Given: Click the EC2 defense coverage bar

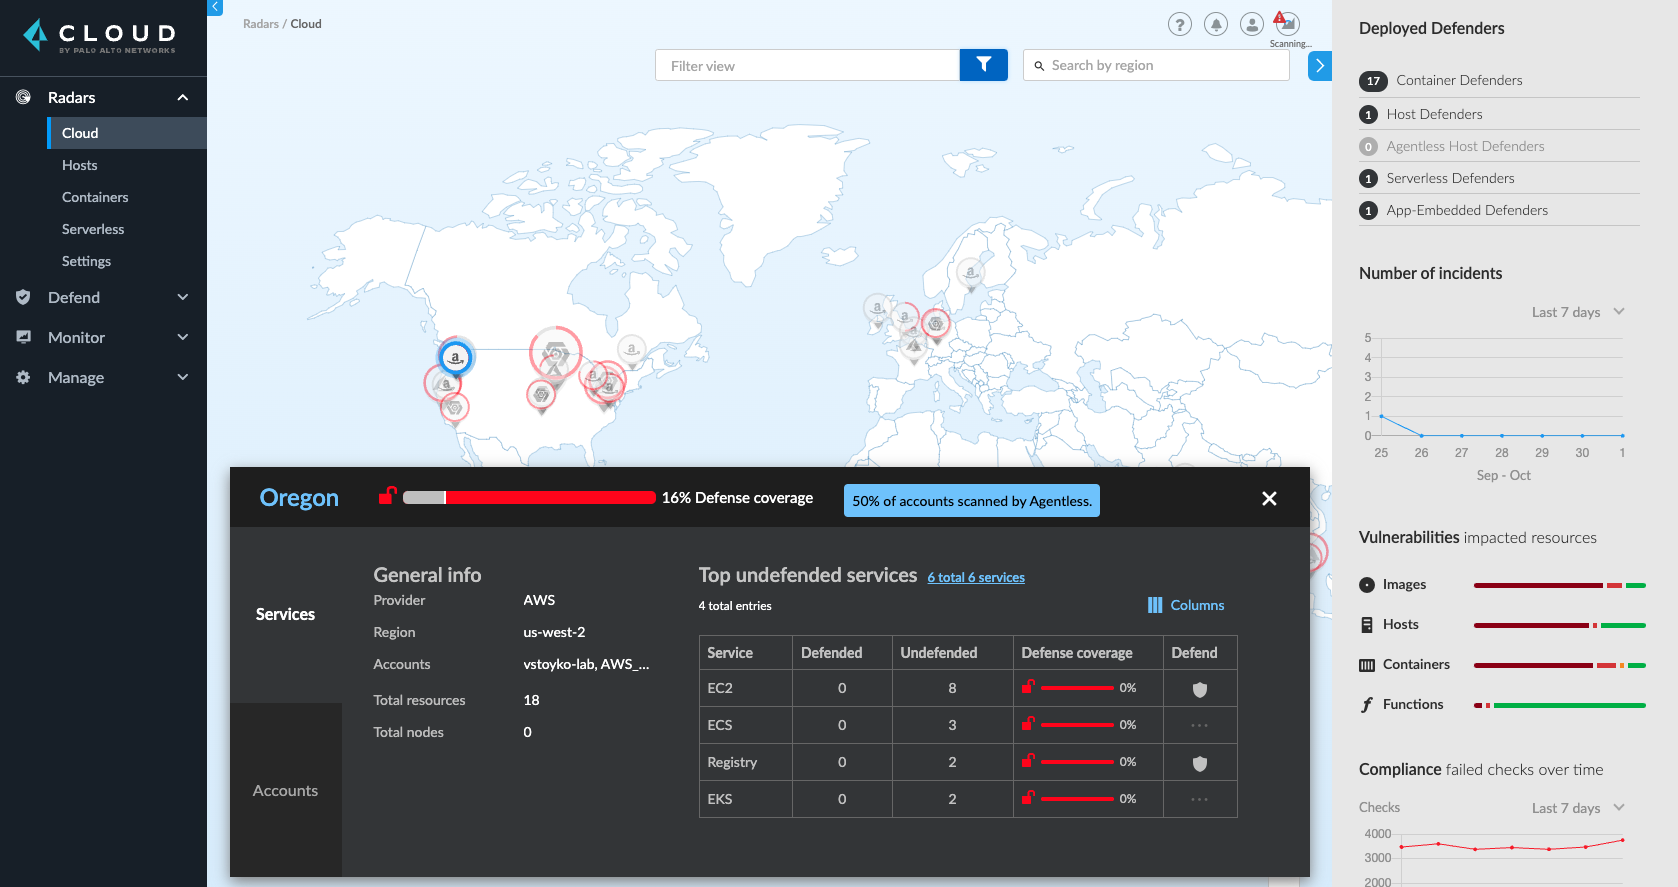Looking at the screenshot, I should tap(1077, 688).
